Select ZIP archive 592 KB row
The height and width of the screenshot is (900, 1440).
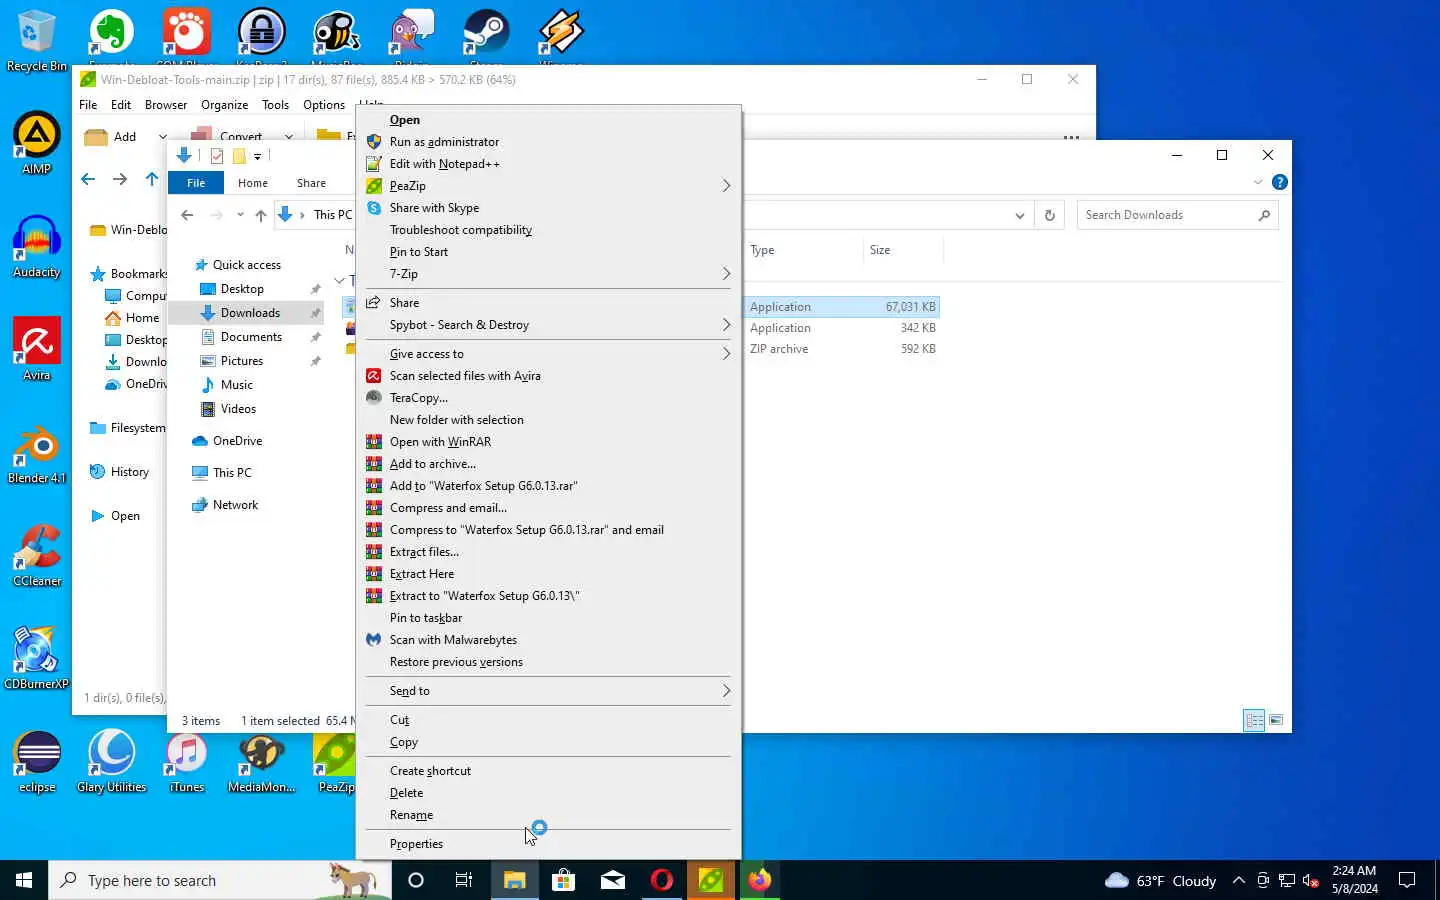[x=842, y=349]
